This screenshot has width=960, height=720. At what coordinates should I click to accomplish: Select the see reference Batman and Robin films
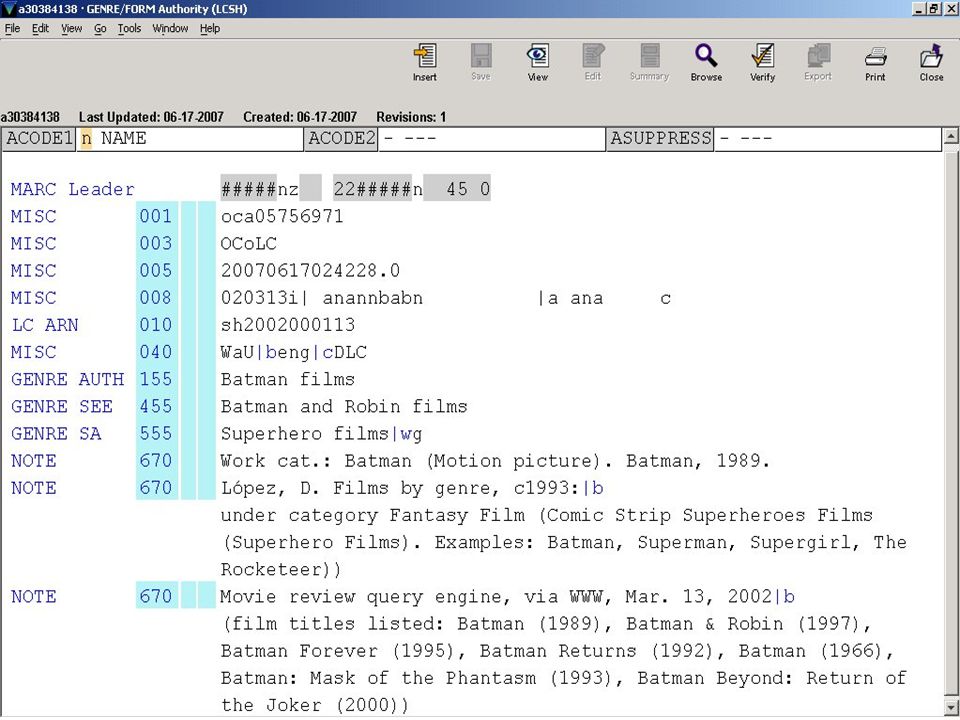344,406
